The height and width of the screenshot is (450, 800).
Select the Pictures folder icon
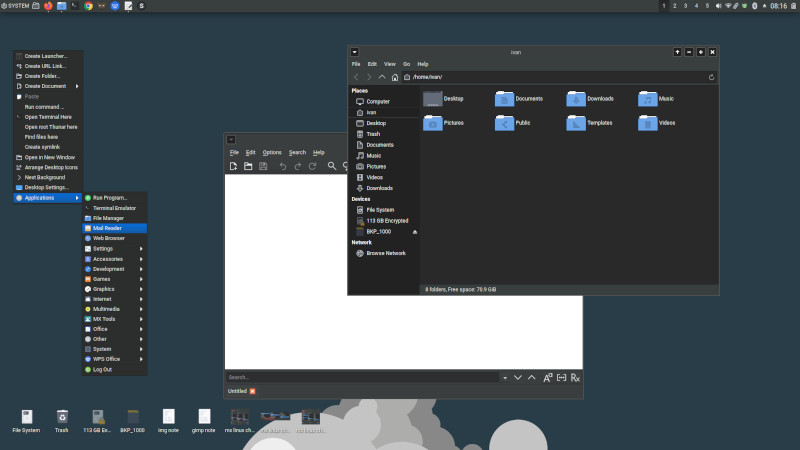pos(433,122)
